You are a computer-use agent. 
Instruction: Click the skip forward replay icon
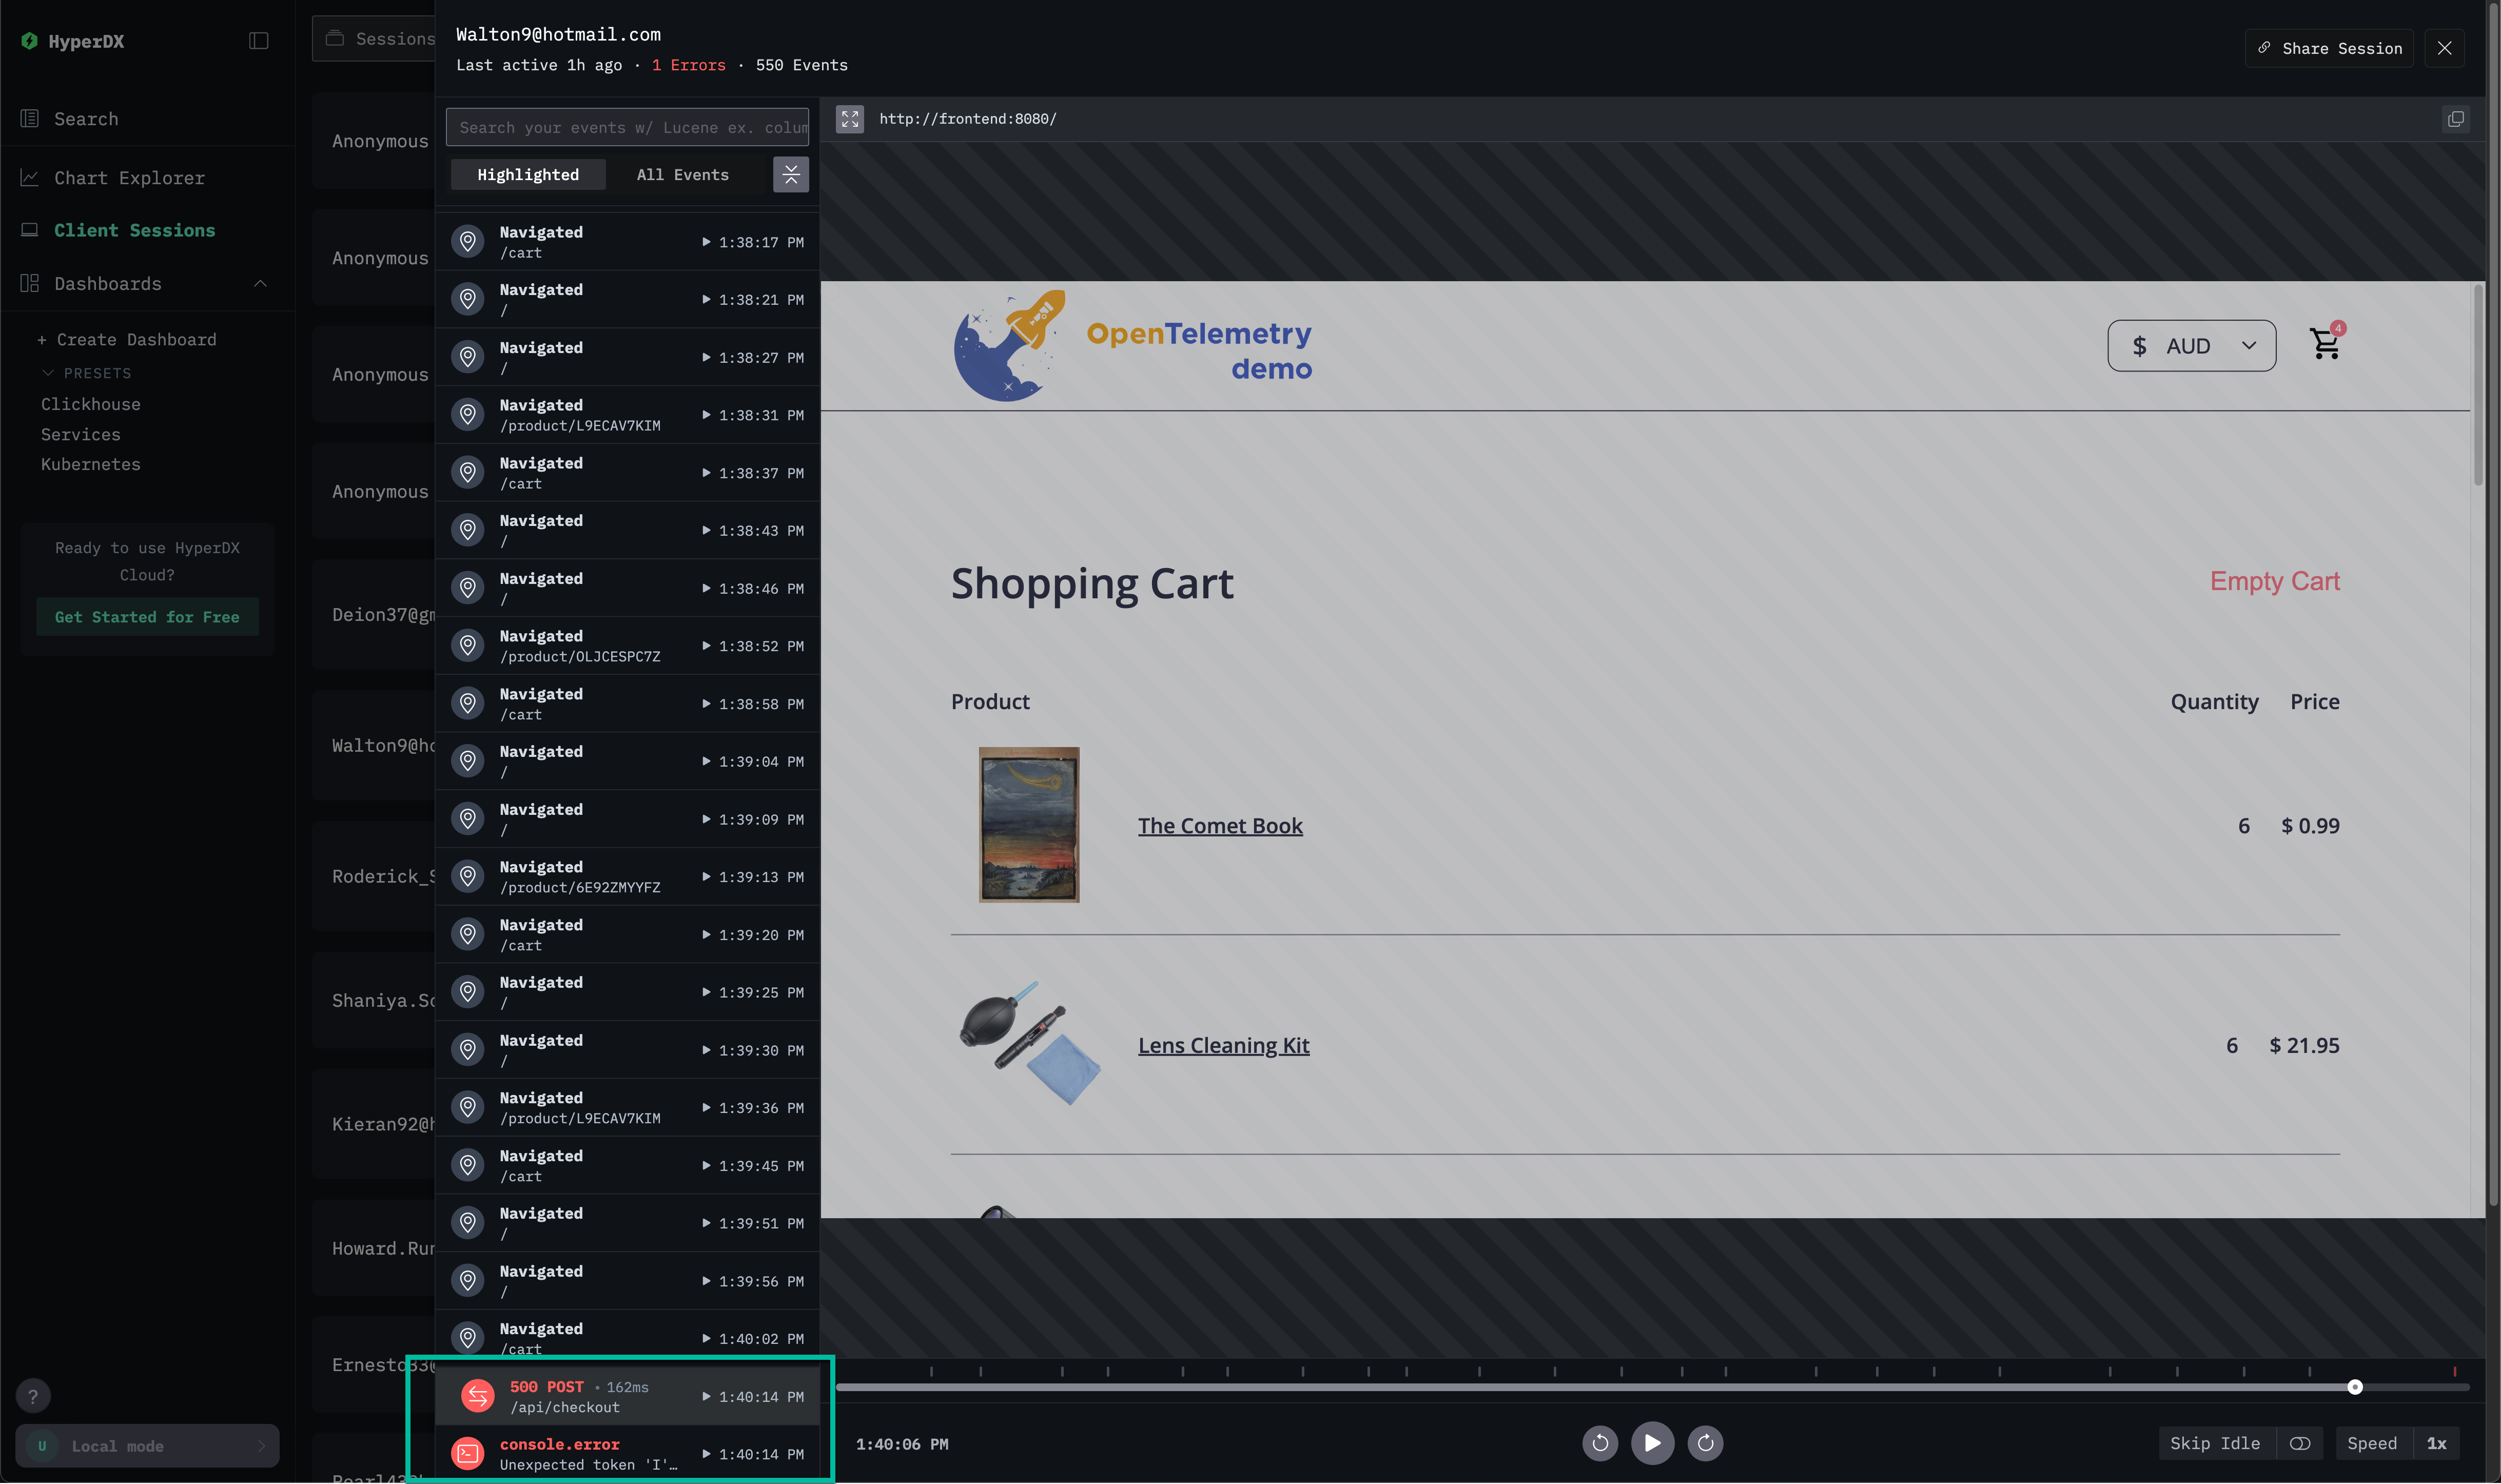click(1705, 1443)
